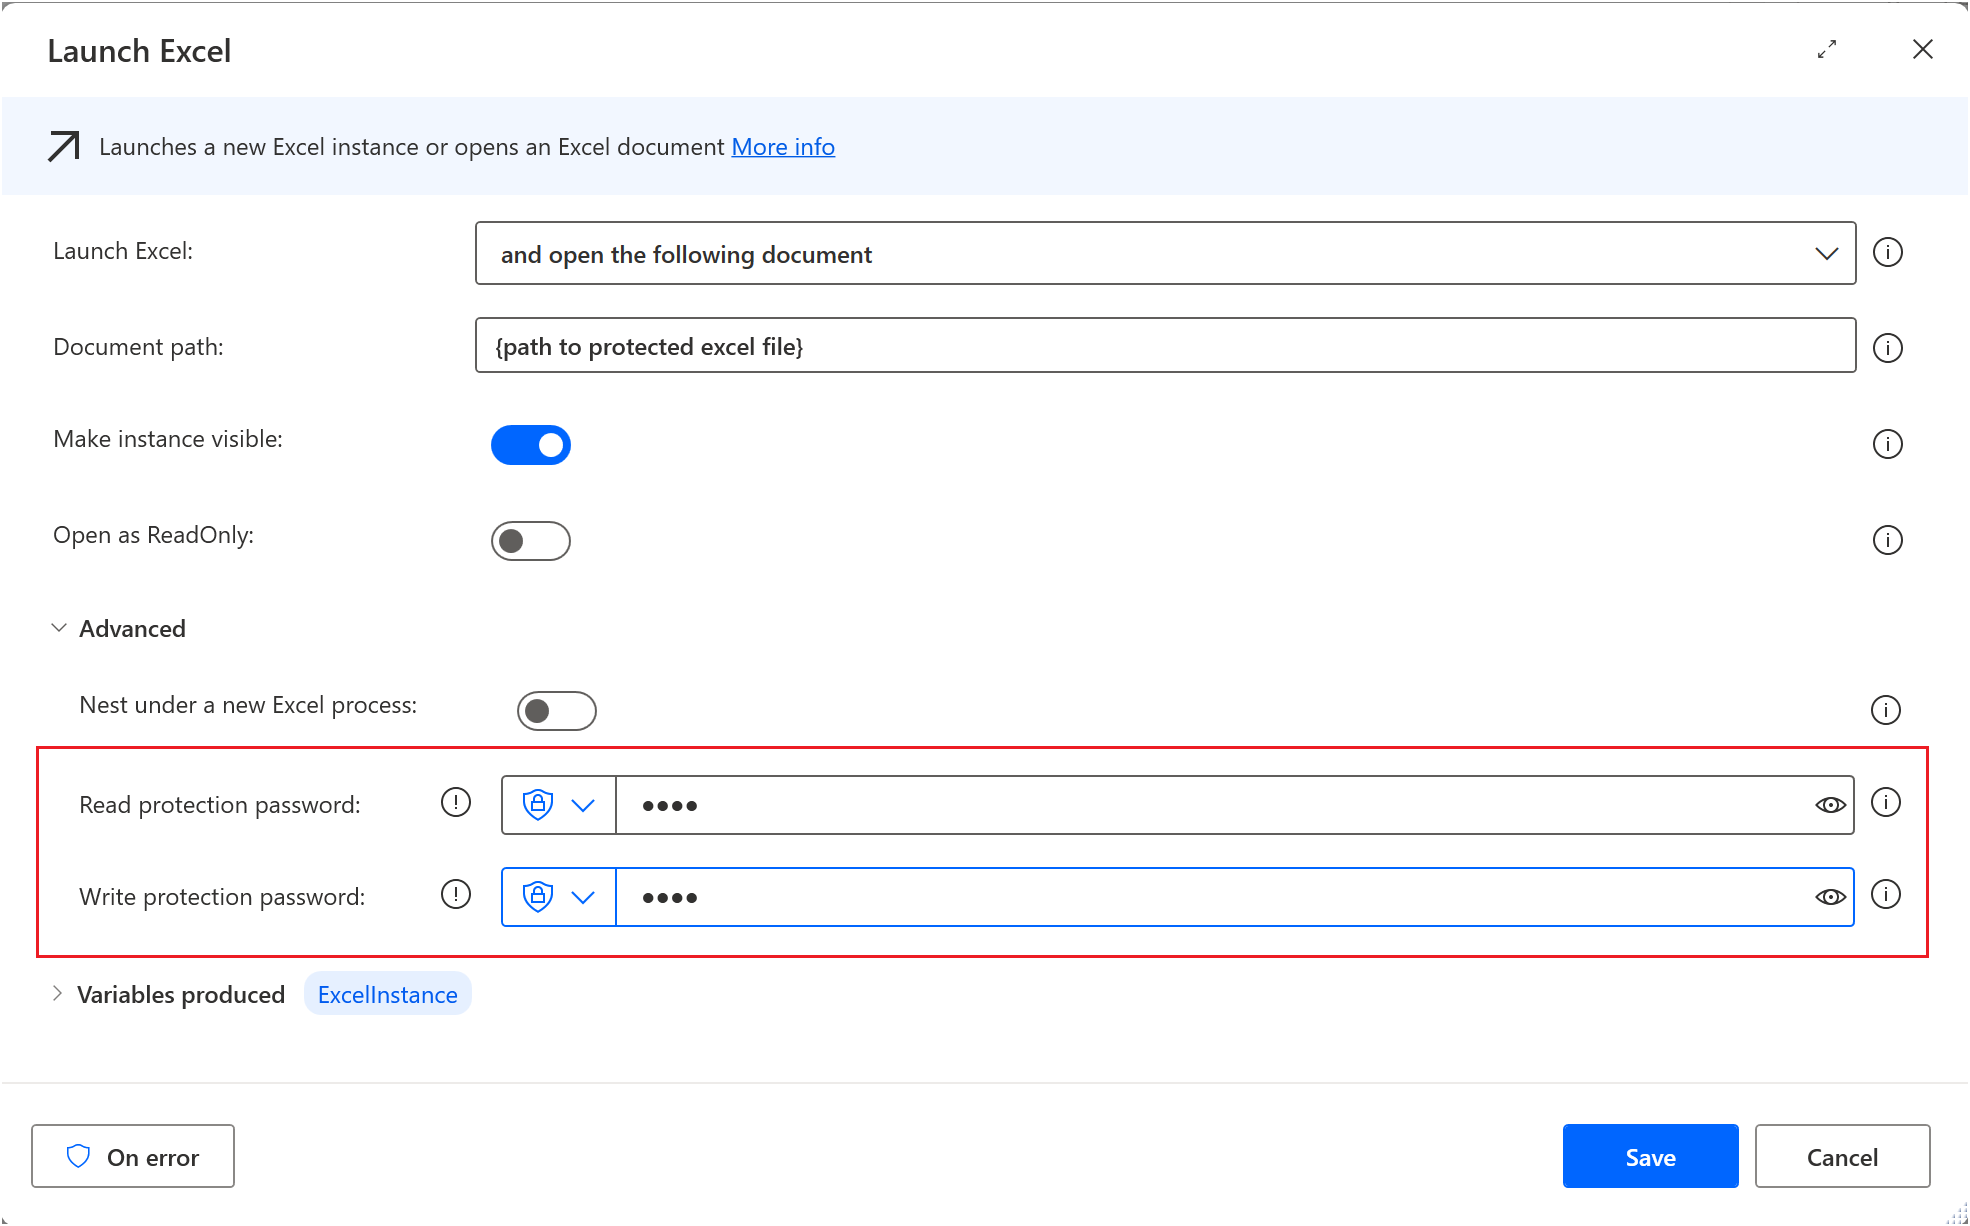Screen dimensions: 1970x1226
Task: Open info tooltip for Make instance visible
Action: (x=1888, y=444)
